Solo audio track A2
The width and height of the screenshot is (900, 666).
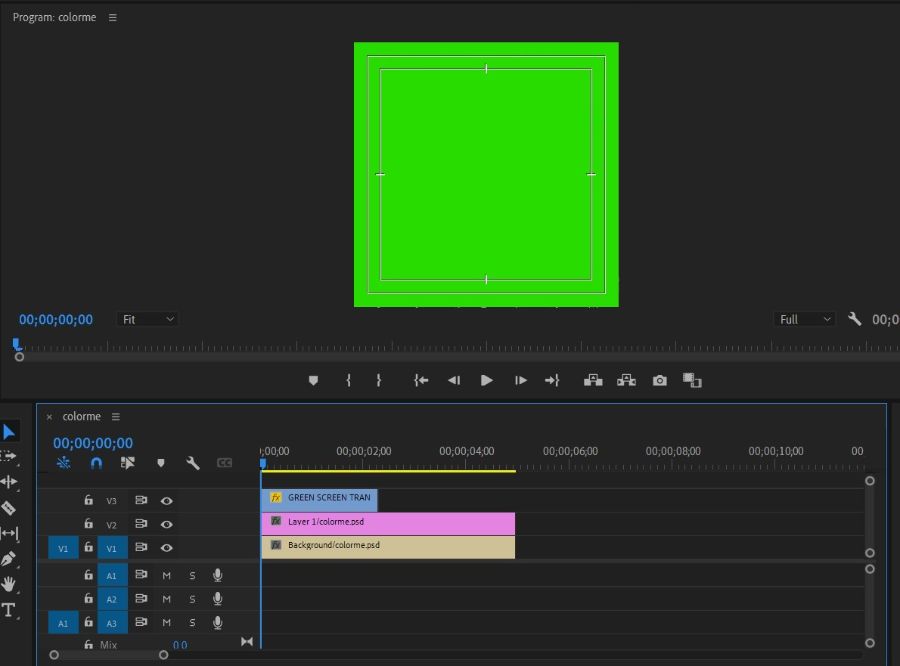[192, 599]
